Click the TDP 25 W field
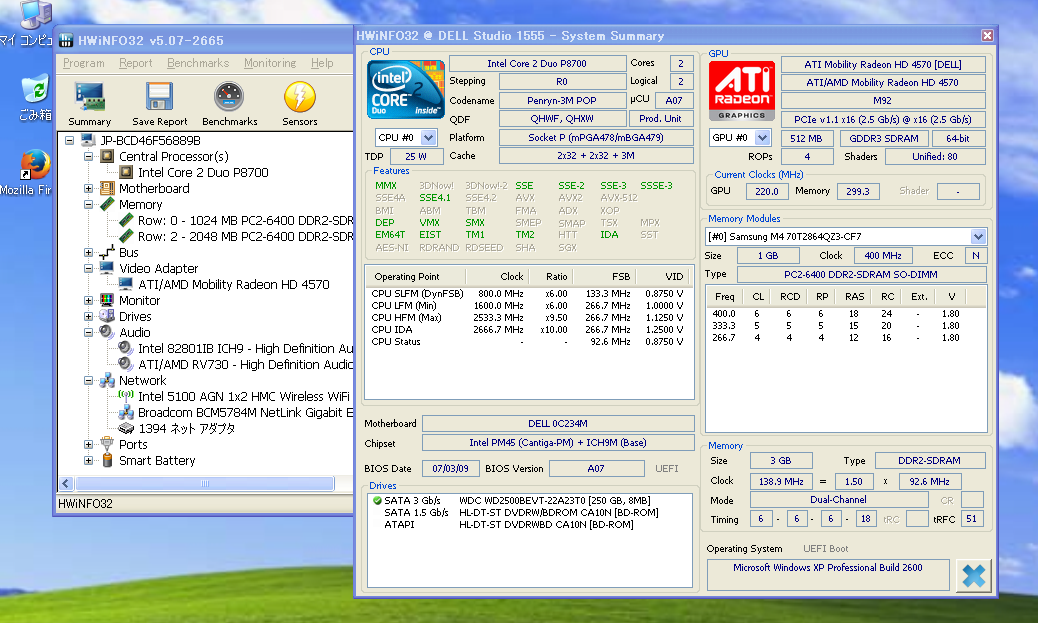 tap(416, 156)
